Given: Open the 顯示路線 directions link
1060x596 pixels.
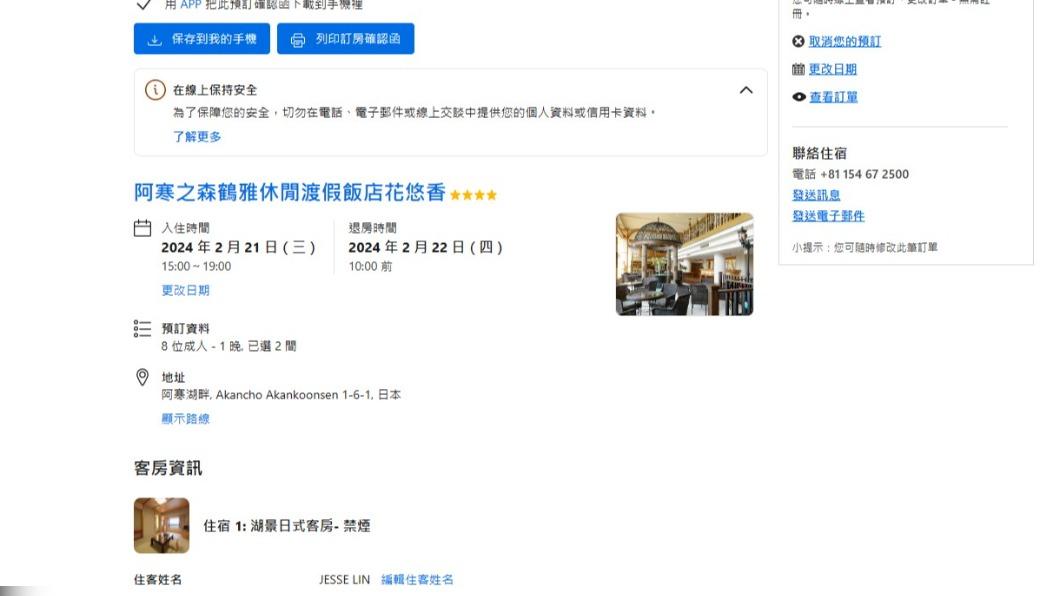Looking at the screenshot, I should click(185, 419).
